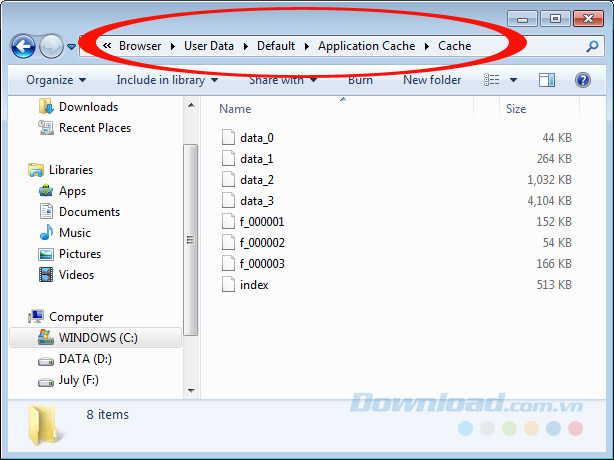The width and height of the screenshot is (614, 460).
Task: Select the DATA (D:) drive
Action: coord(85,359)
